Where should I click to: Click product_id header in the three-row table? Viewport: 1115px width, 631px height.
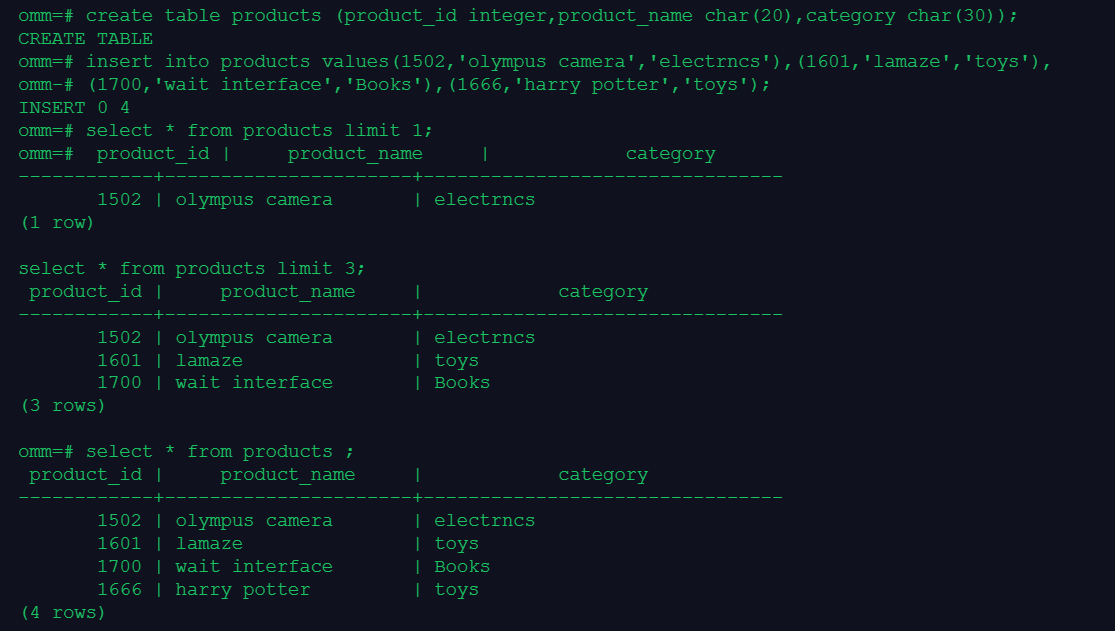[x=85, y=292]
